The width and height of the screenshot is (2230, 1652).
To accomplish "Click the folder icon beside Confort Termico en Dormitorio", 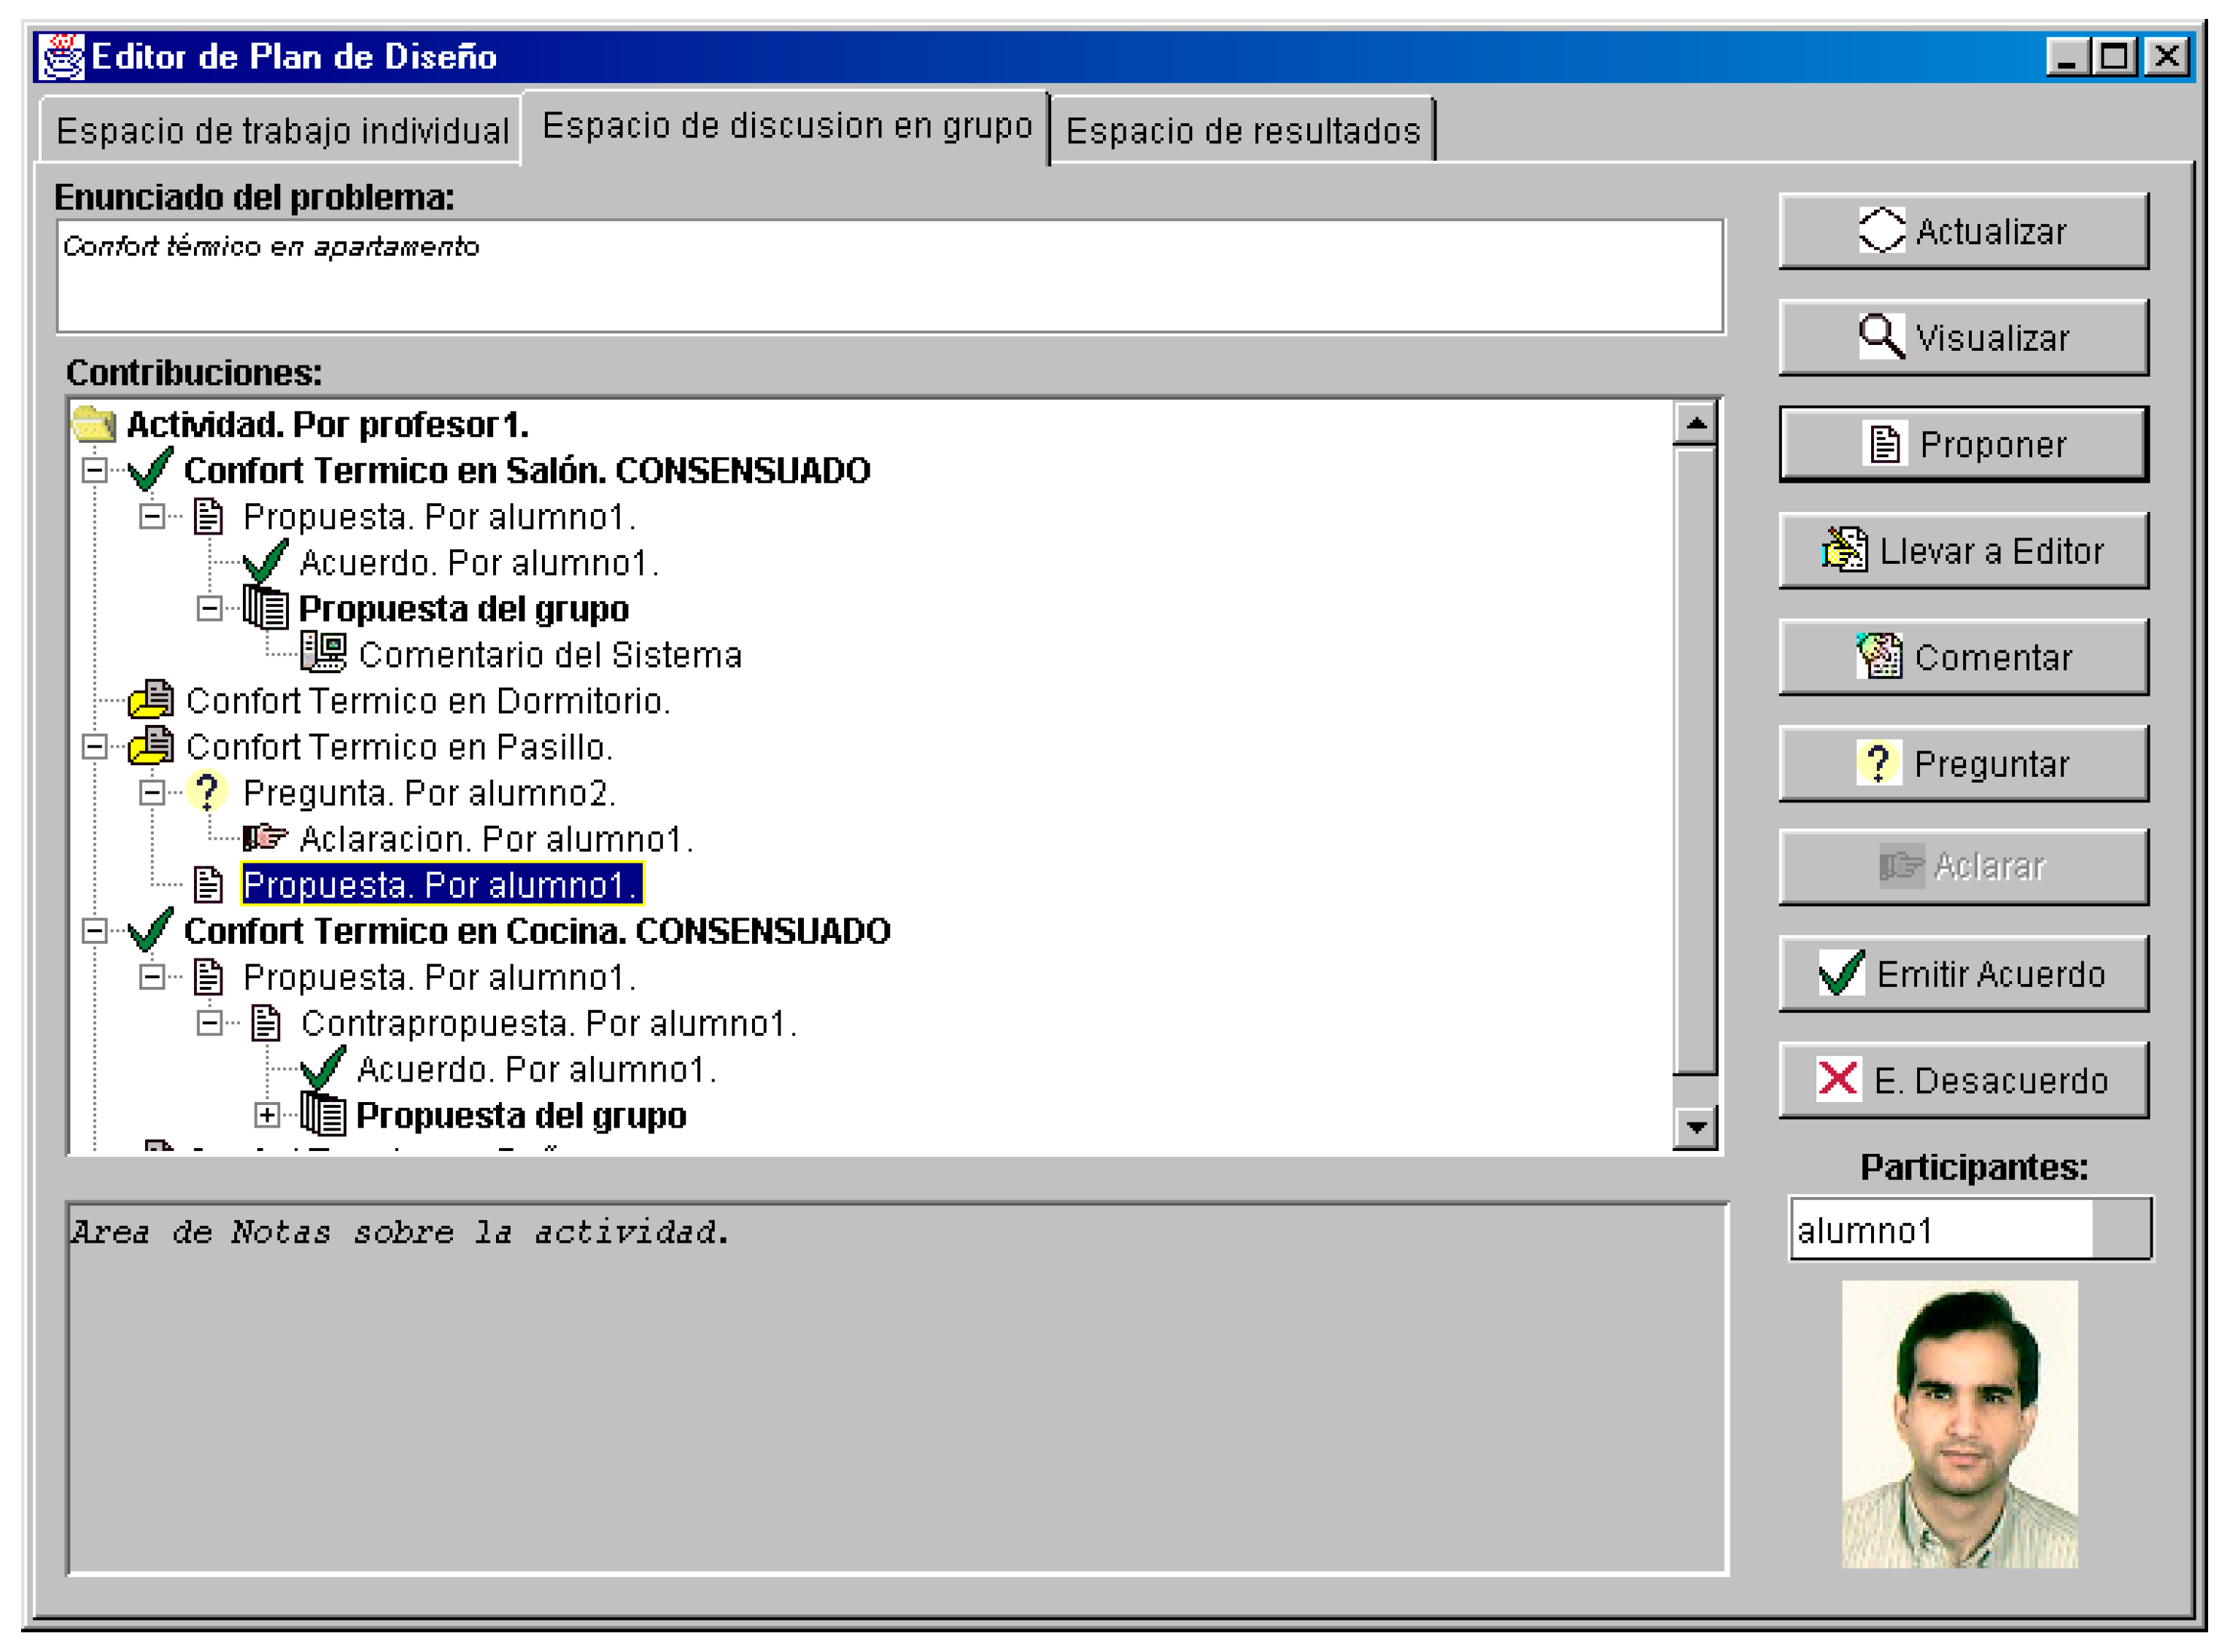I will pos(151,701).
